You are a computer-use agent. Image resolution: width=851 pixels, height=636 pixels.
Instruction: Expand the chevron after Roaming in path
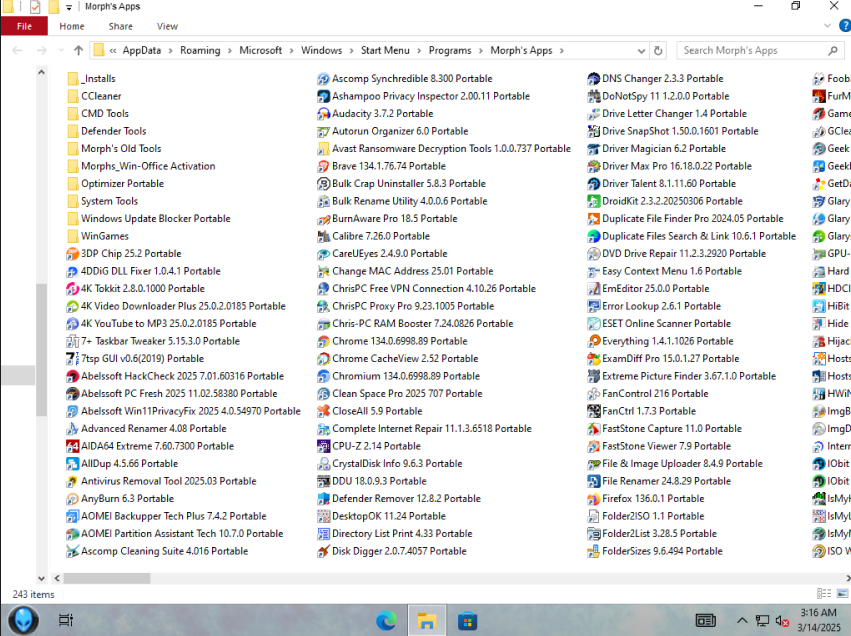tap(230, 50)
